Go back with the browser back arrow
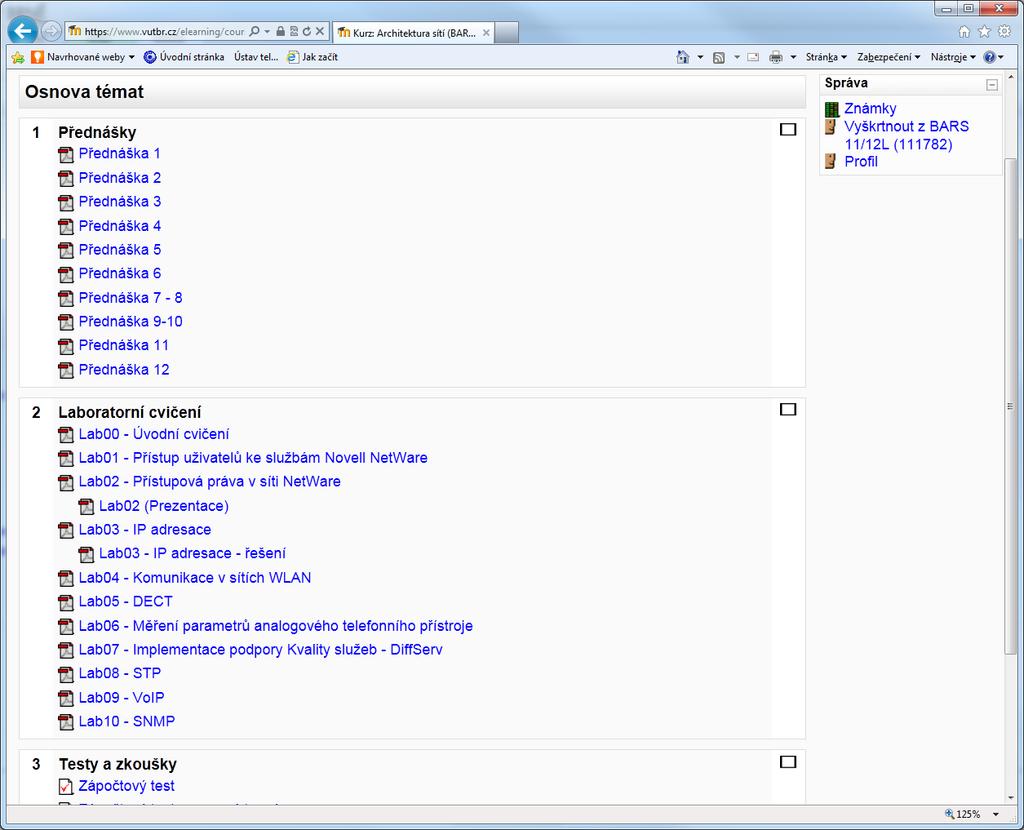Screen dimensions: 1024x830 pos(23,30)
